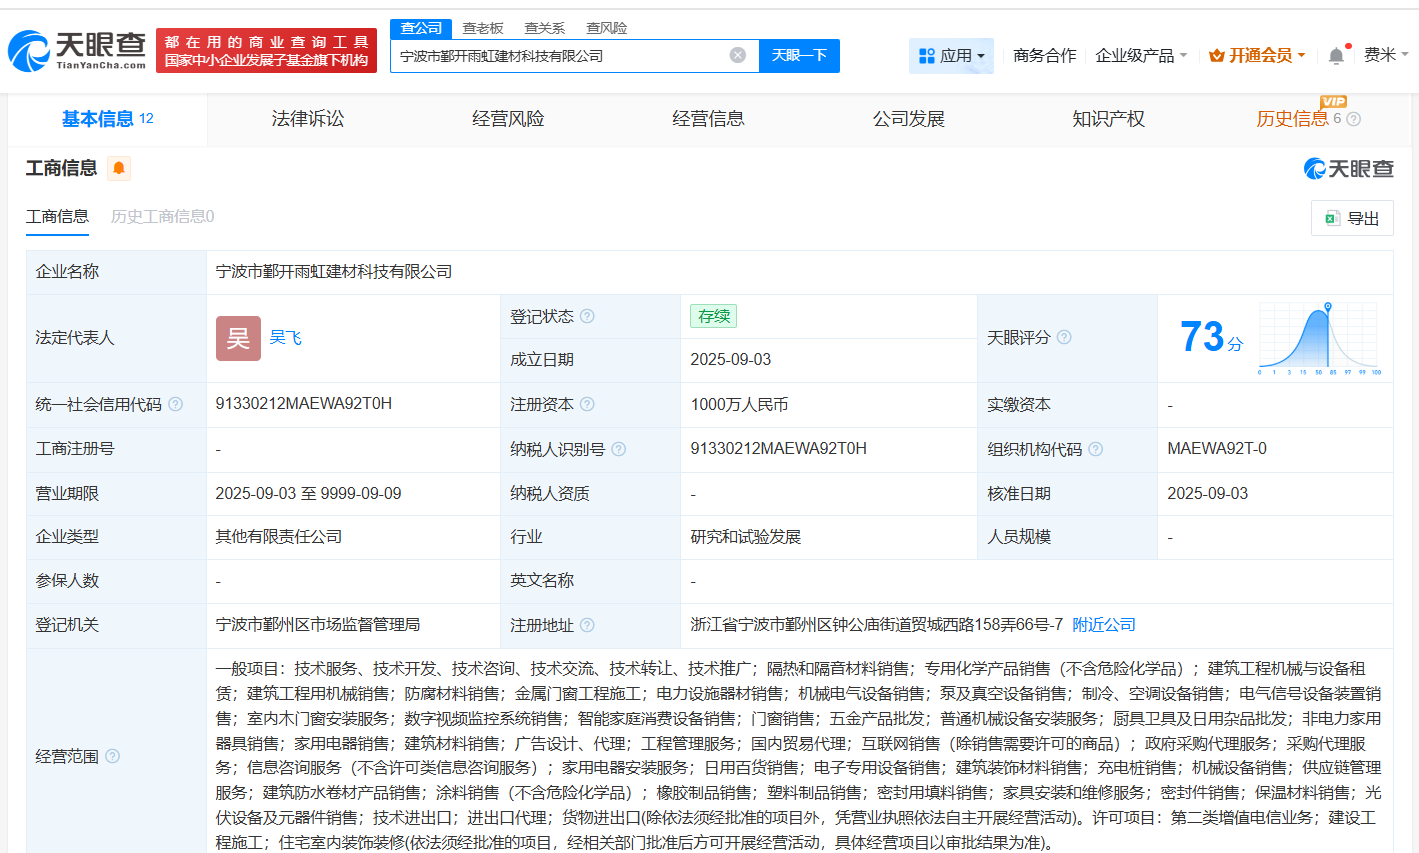Expand the 企业级产品 dropdown
Image resolution: width=1419 pixels, height=853 pixels.
click(x=1139, y=55)
